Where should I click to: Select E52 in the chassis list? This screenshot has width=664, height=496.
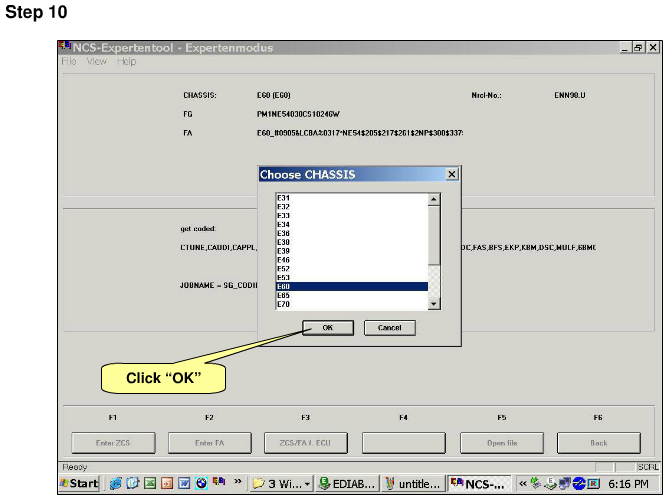tap(352, 269)
